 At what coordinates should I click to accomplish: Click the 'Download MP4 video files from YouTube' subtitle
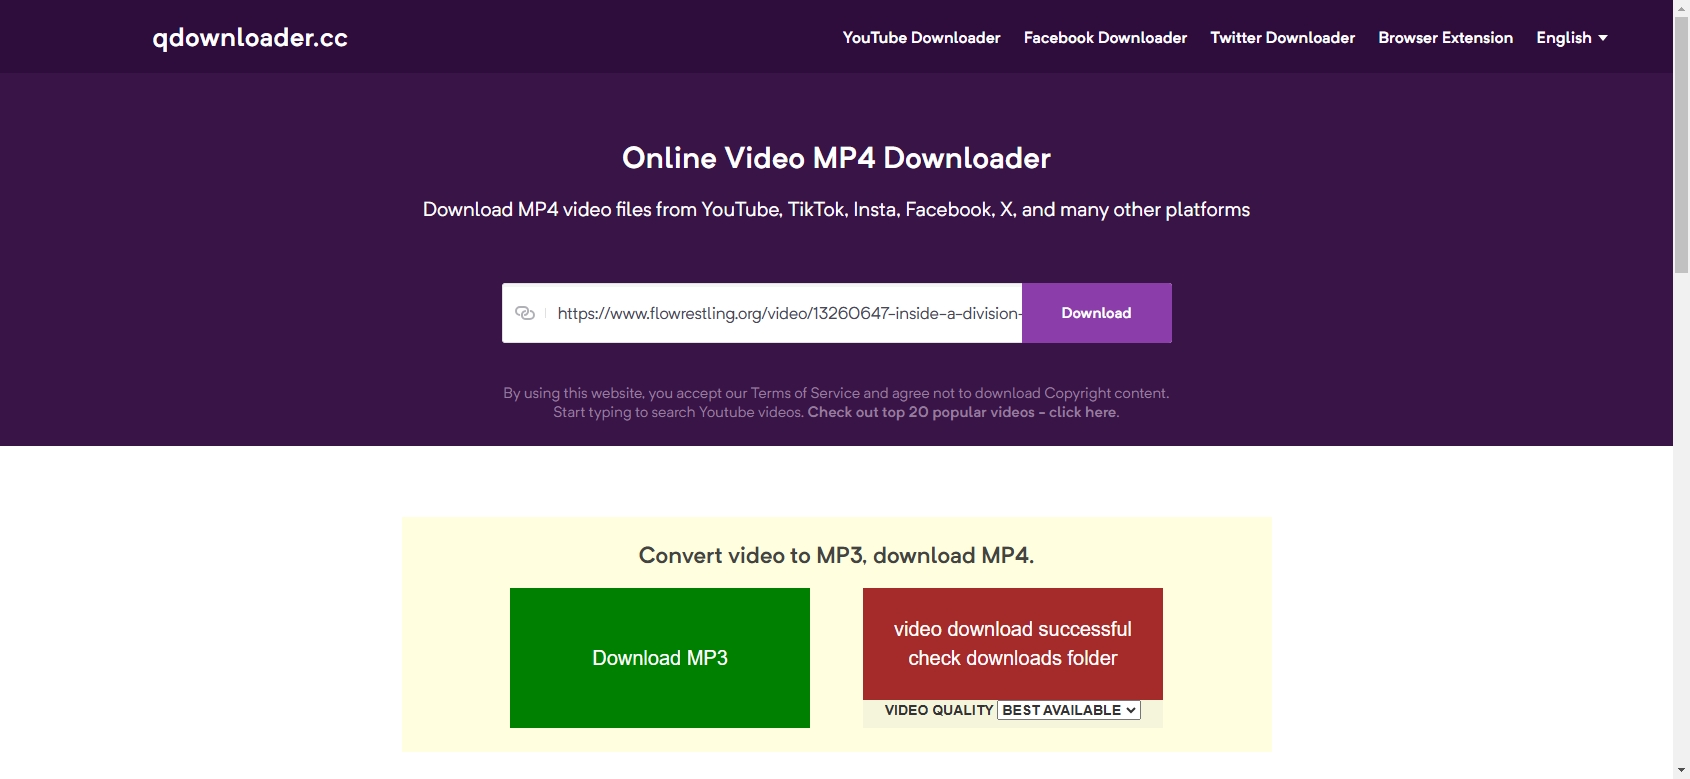[836, 209]
